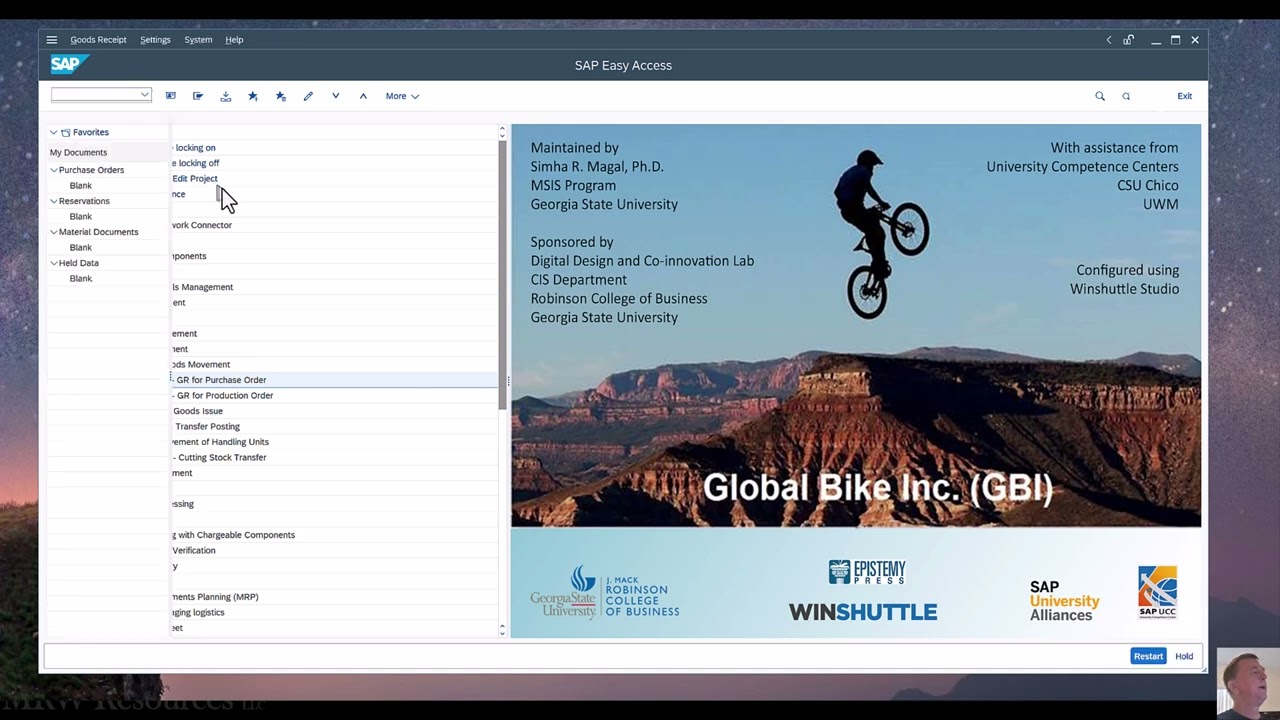Image resolution: width=1280 pixels, height=720 pixels.
Task: Collapse the Reservations node
Action: (x=54, y=201)
